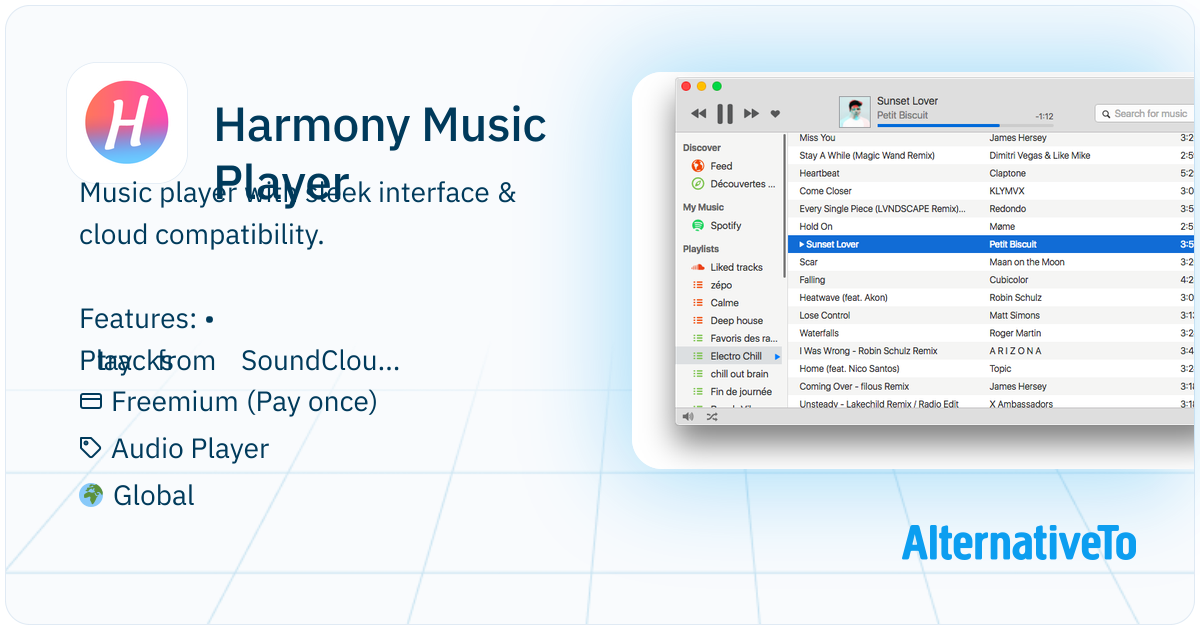This screenshot has height=630, width=1200.
Task: Click the AlternativeTo logo
Action: [x=1018, y=542]
